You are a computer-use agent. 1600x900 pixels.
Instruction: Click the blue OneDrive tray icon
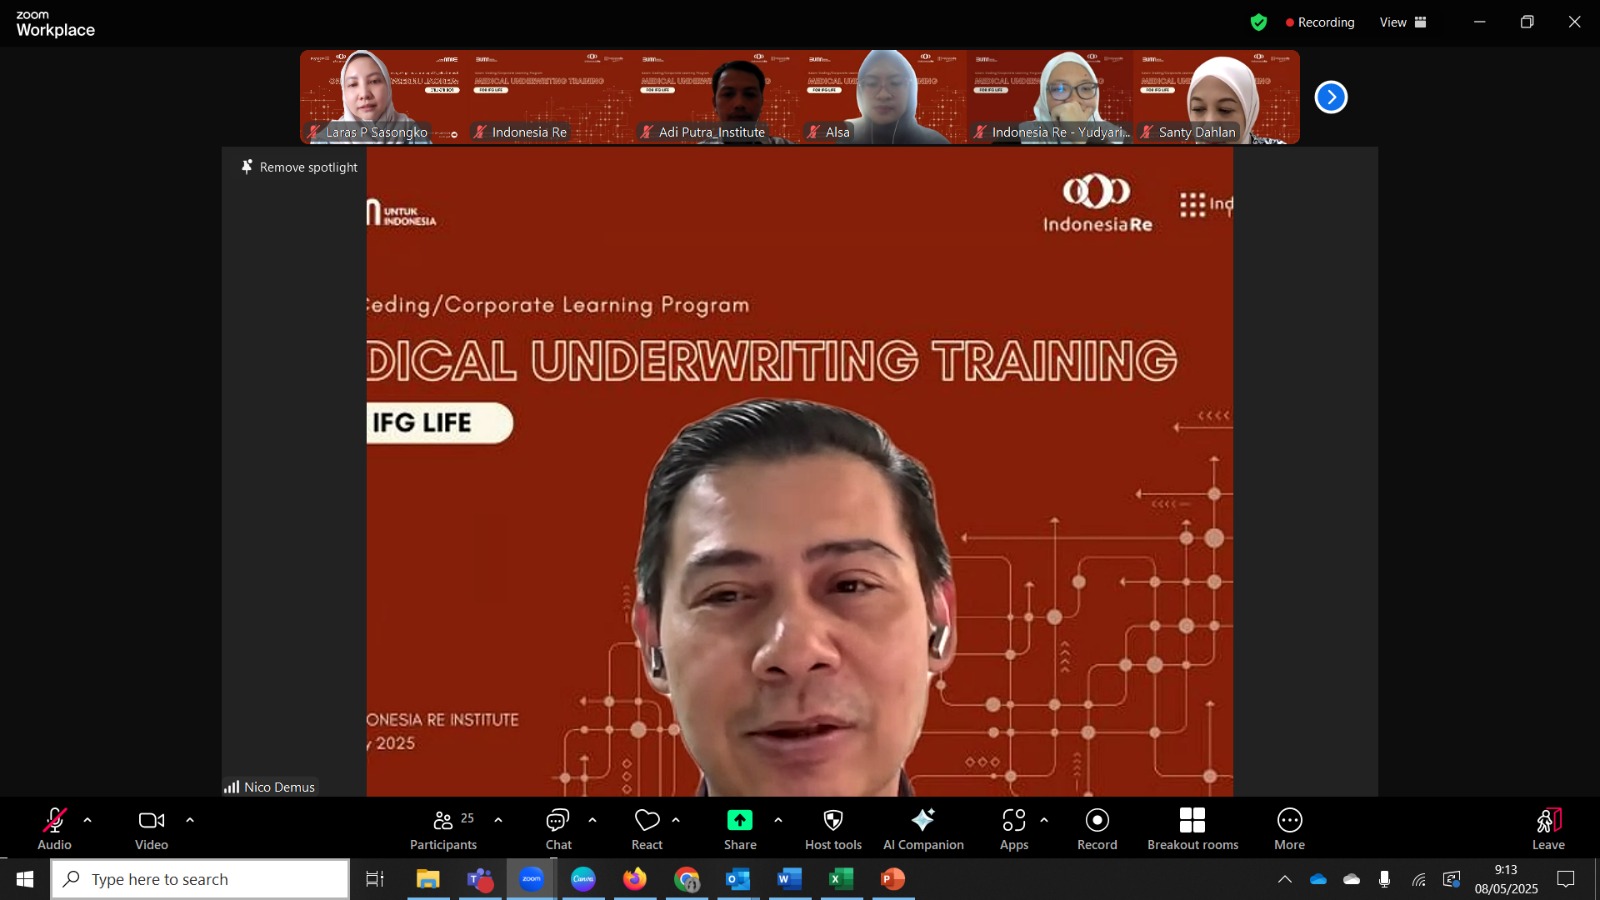tap(1318, 879)
